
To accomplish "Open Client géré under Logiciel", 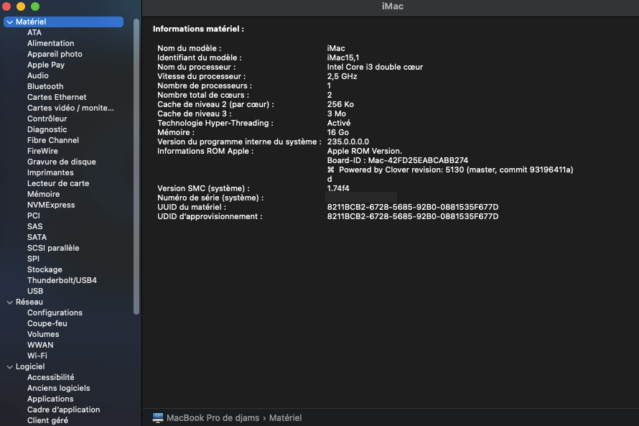I will (47, 421).
